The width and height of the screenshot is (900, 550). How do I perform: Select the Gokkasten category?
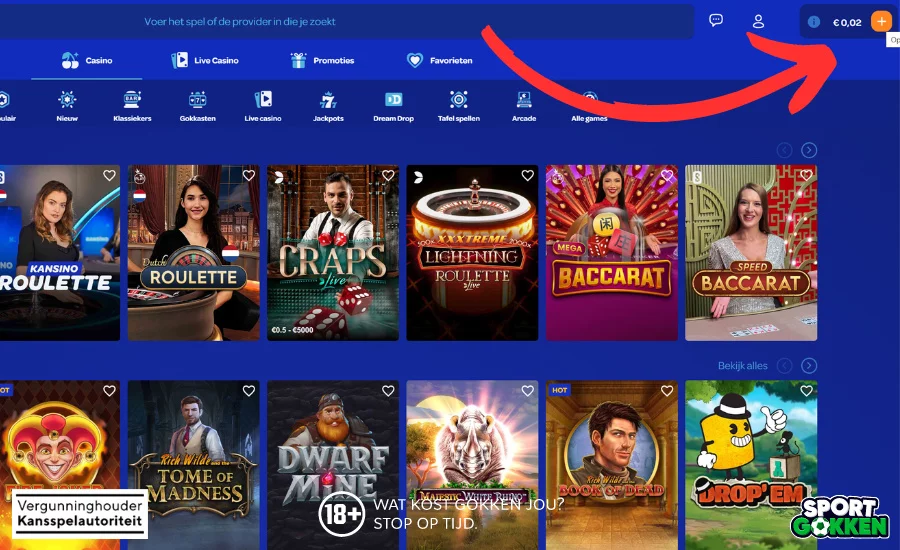[197, 106]
